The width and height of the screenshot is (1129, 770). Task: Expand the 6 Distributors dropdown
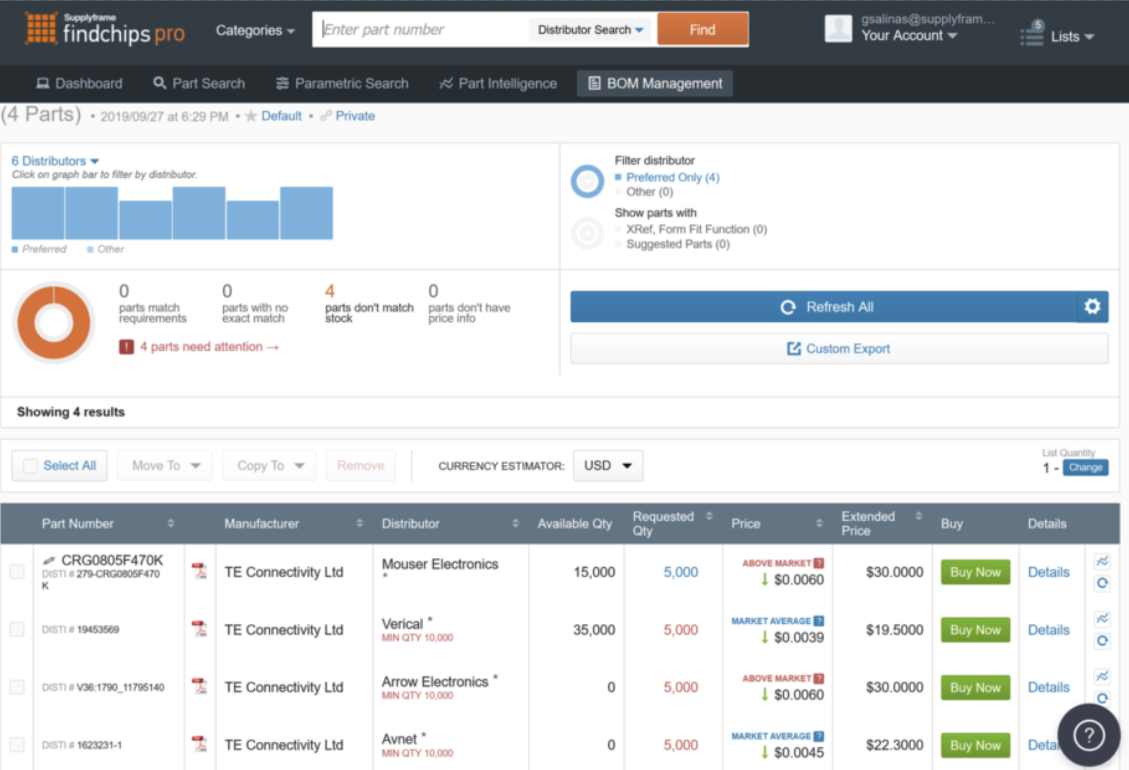(55, 161)
